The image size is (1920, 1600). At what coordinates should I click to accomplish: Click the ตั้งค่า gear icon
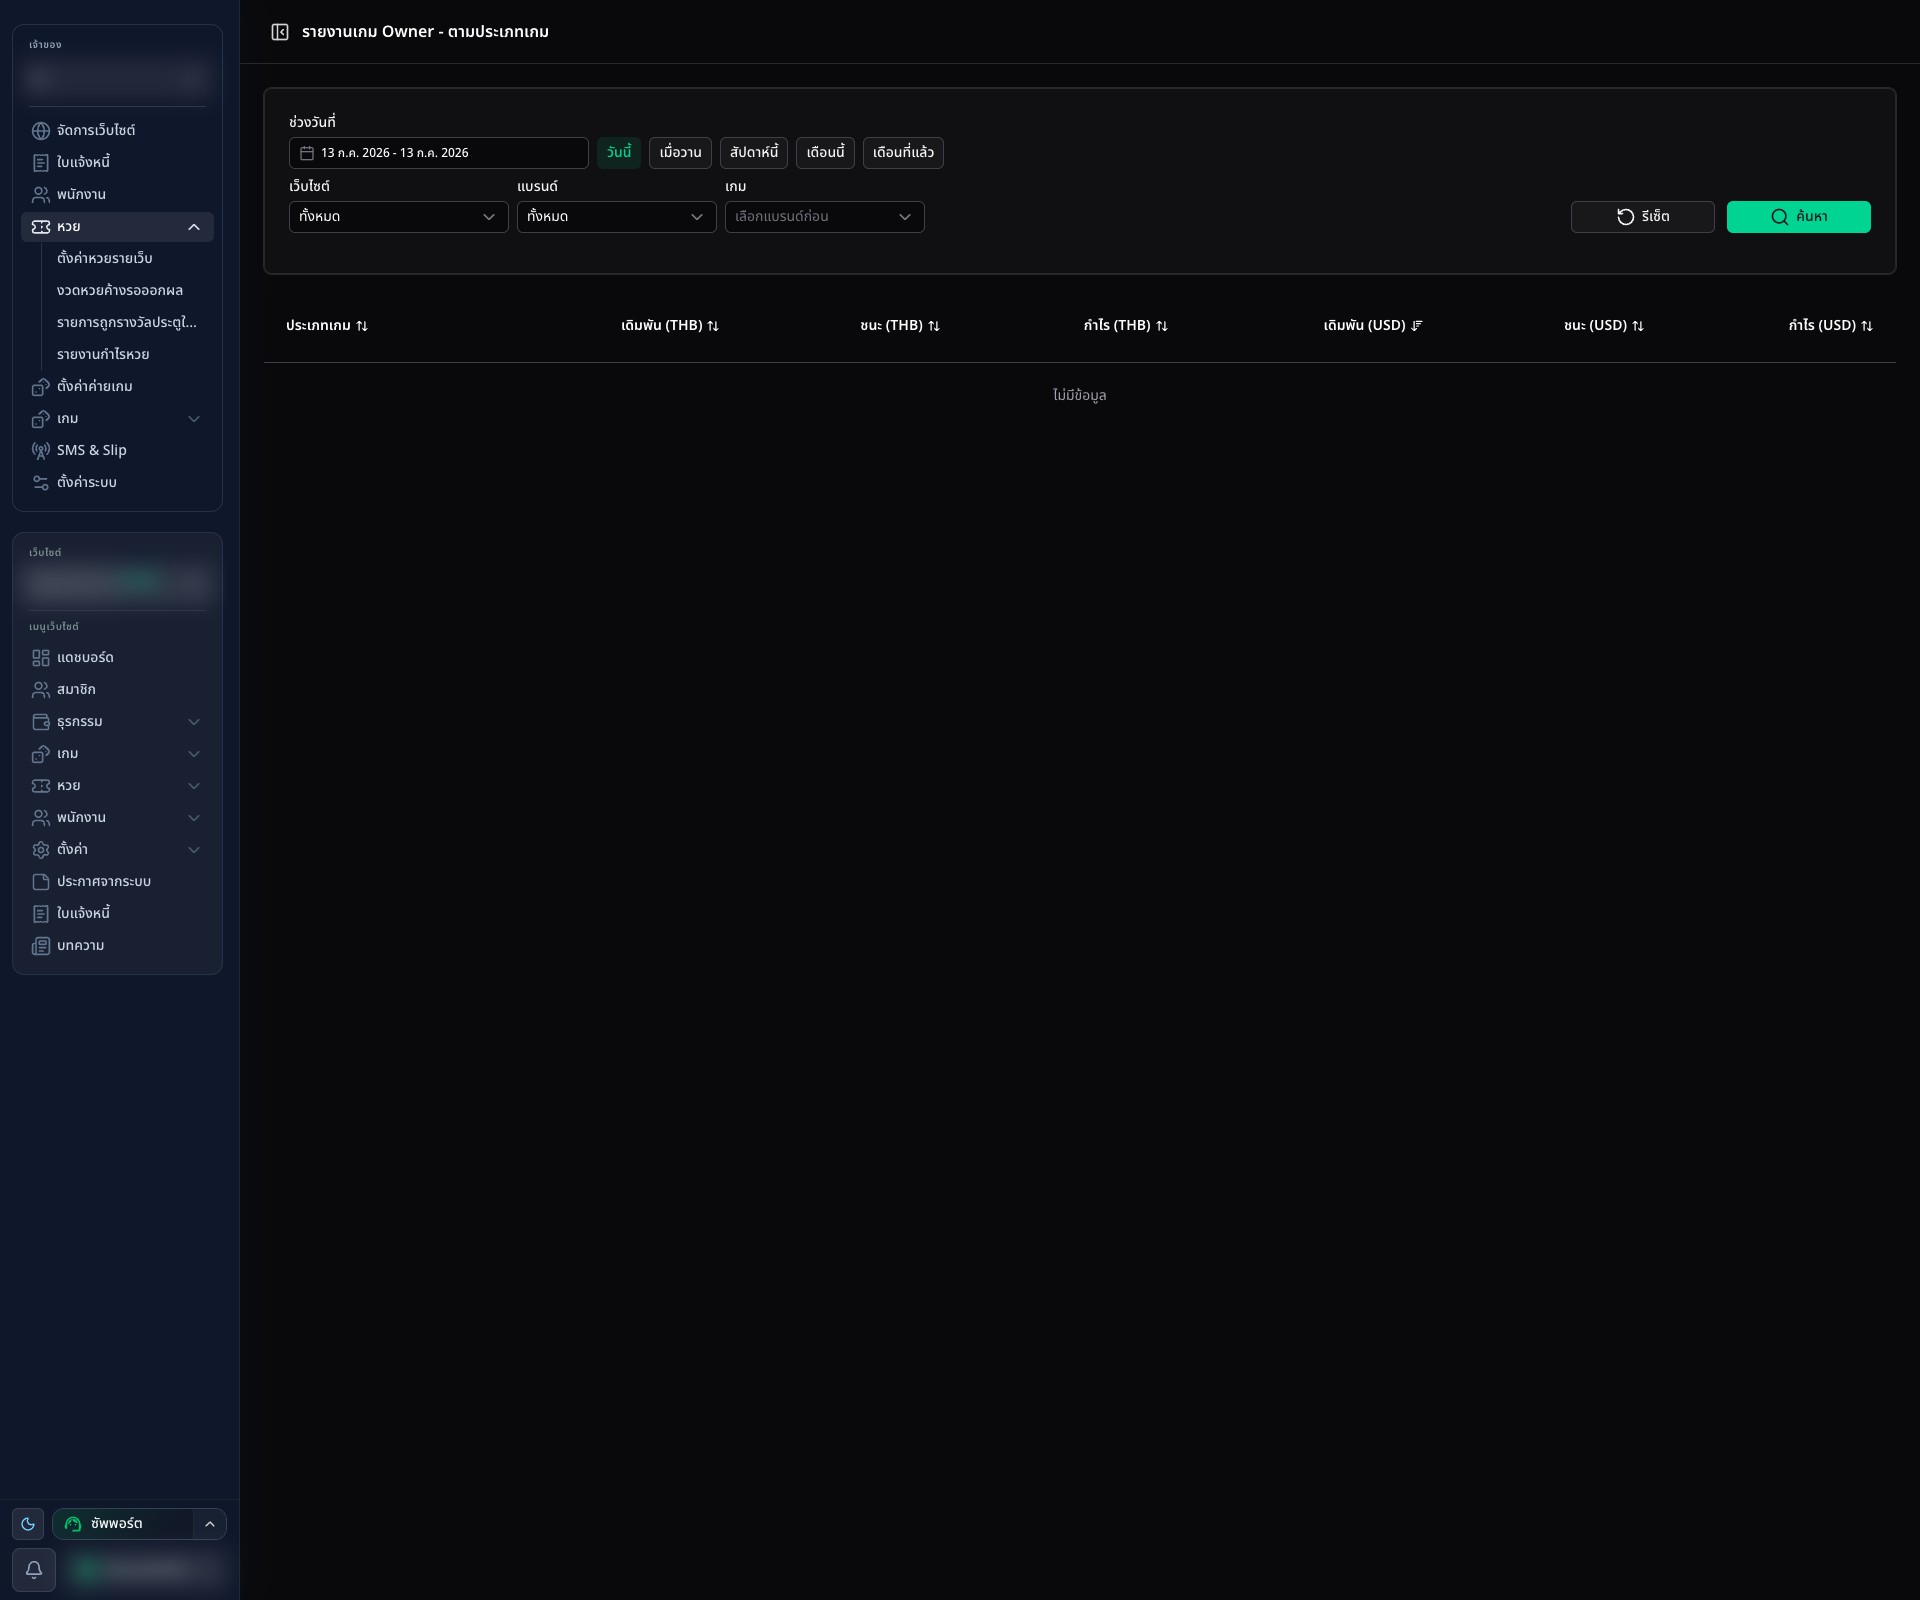point(41,850)
